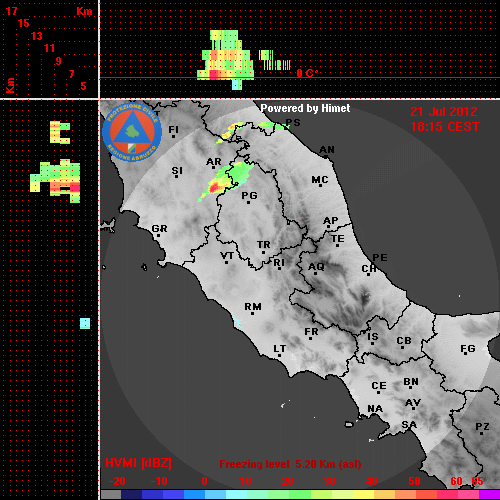Click the '5' altitude label
Viewport: 500px width, 500px height.
click(x=83, y=86)
